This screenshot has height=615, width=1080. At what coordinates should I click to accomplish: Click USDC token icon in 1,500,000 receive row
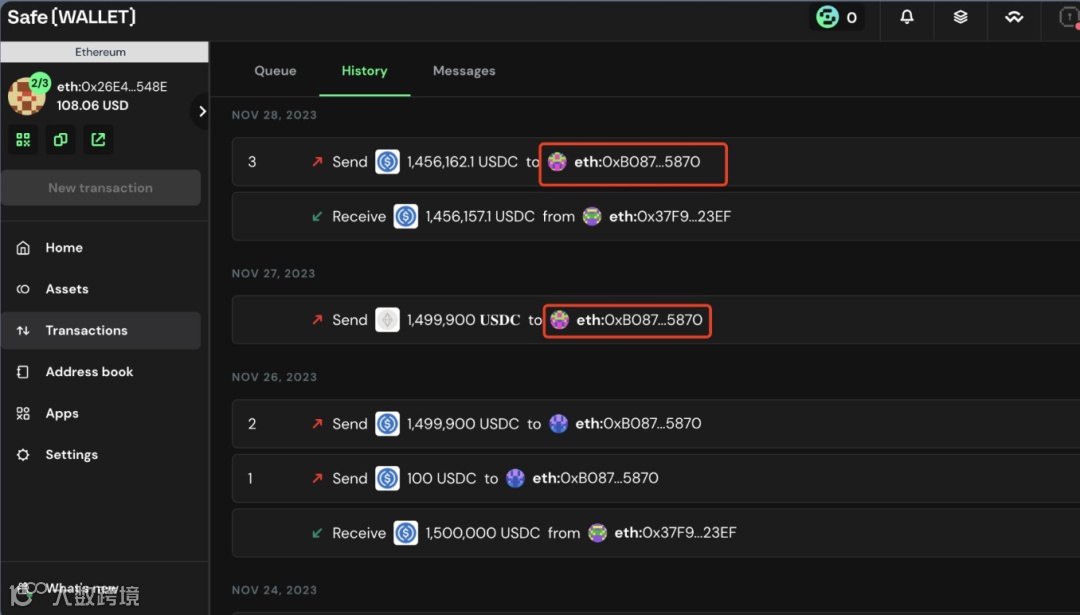(x=406, y=533)
